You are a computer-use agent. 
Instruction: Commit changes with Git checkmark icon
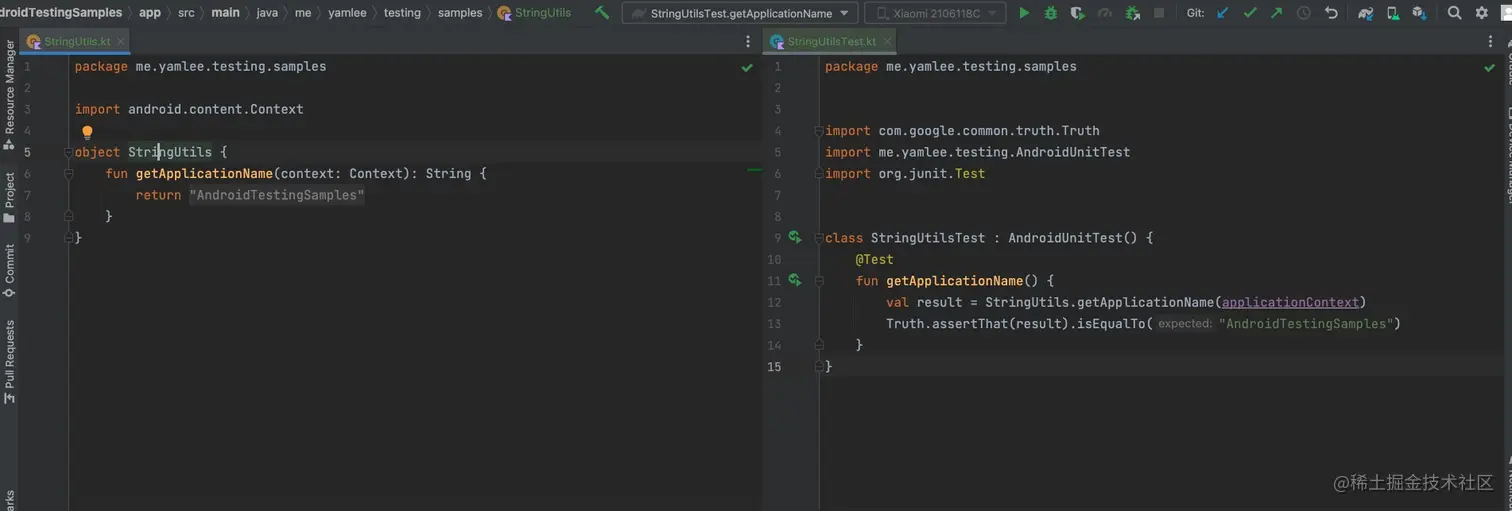pos(1250,13)
